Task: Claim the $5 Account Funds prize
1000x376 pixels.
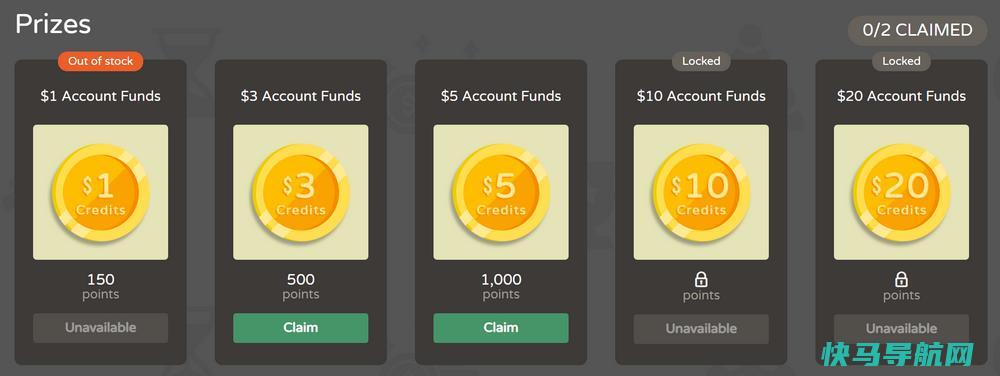Action: point(501,328)
